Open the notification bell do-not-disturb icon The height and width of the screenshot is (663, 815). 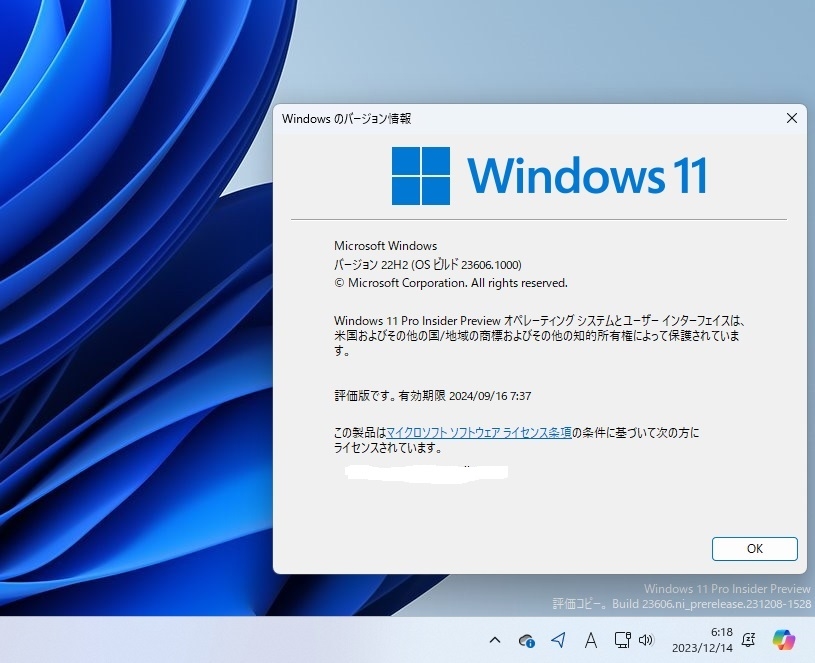point(748,640)
